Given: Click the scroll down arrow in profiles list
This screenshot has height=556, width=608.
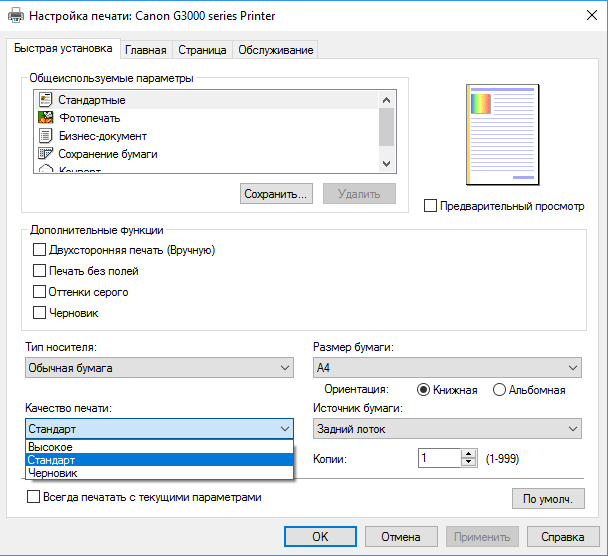Looking at the screenshot, I should pos(386,164).
